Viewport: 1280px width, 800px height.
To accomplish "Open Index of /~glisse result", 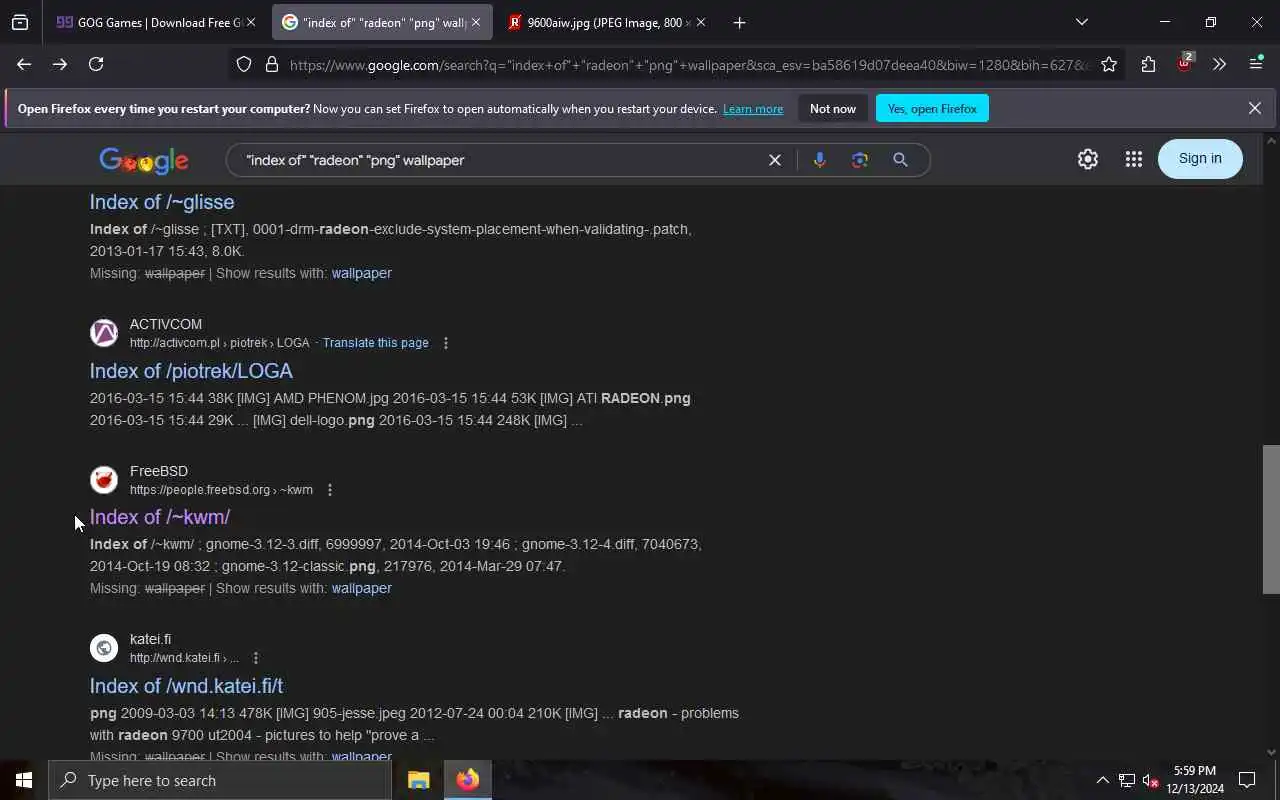I will click(162, 202).
